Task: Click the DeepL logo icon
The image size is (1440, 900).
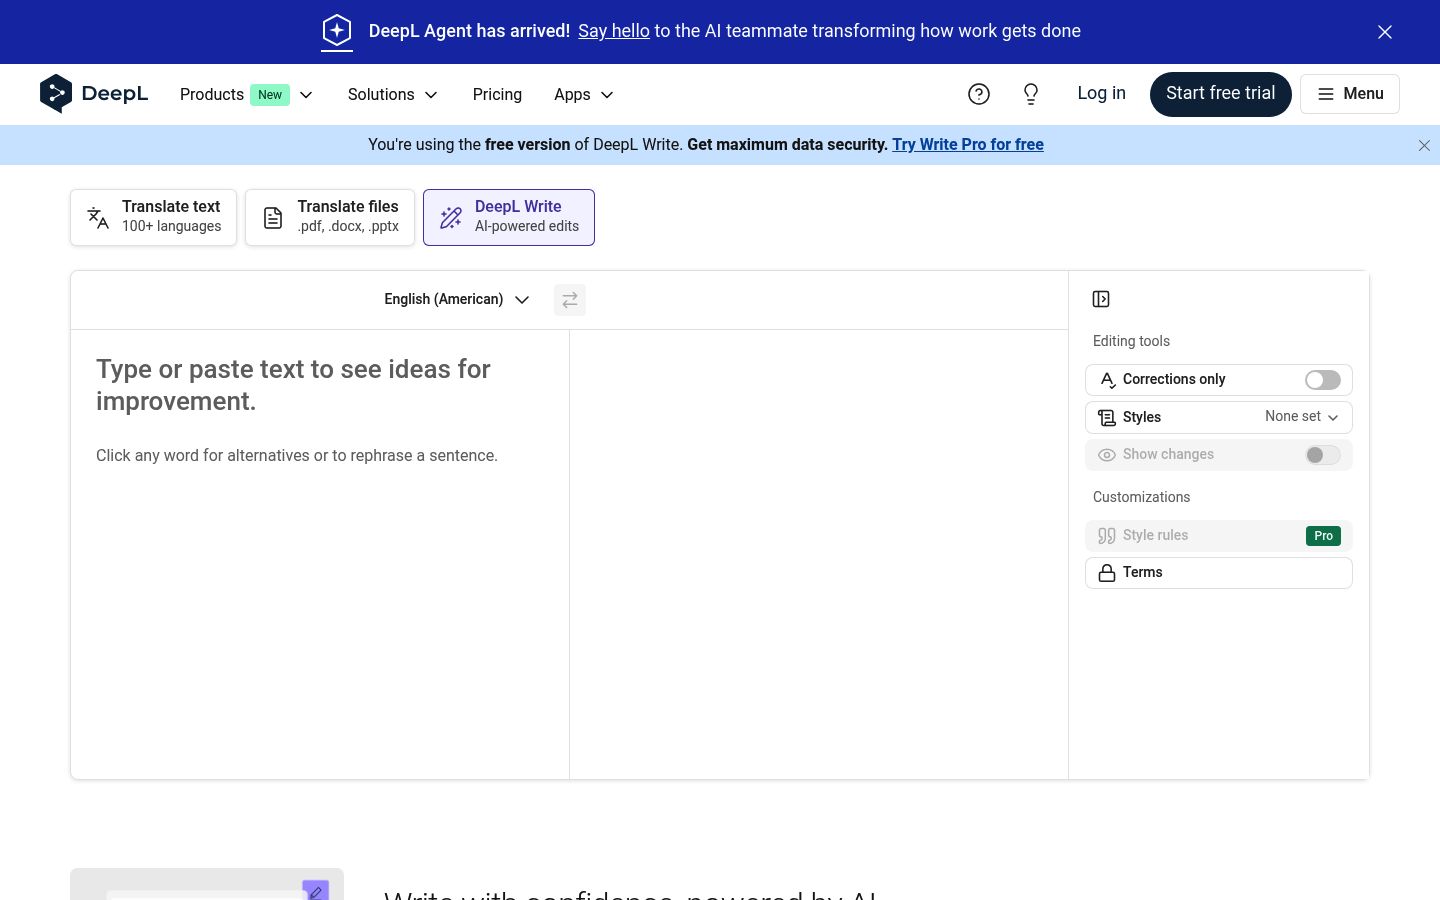Action: [57, 94]
